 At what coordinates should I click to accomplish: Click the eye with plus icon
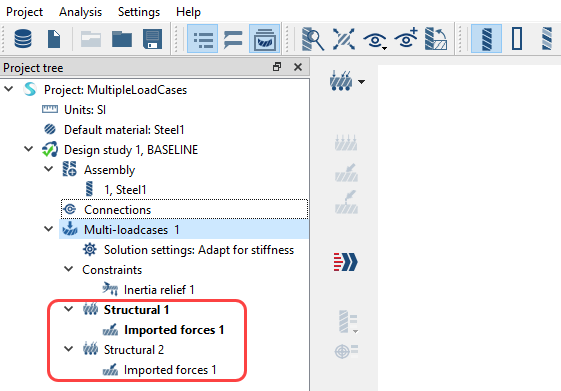[x=406, y=38]
